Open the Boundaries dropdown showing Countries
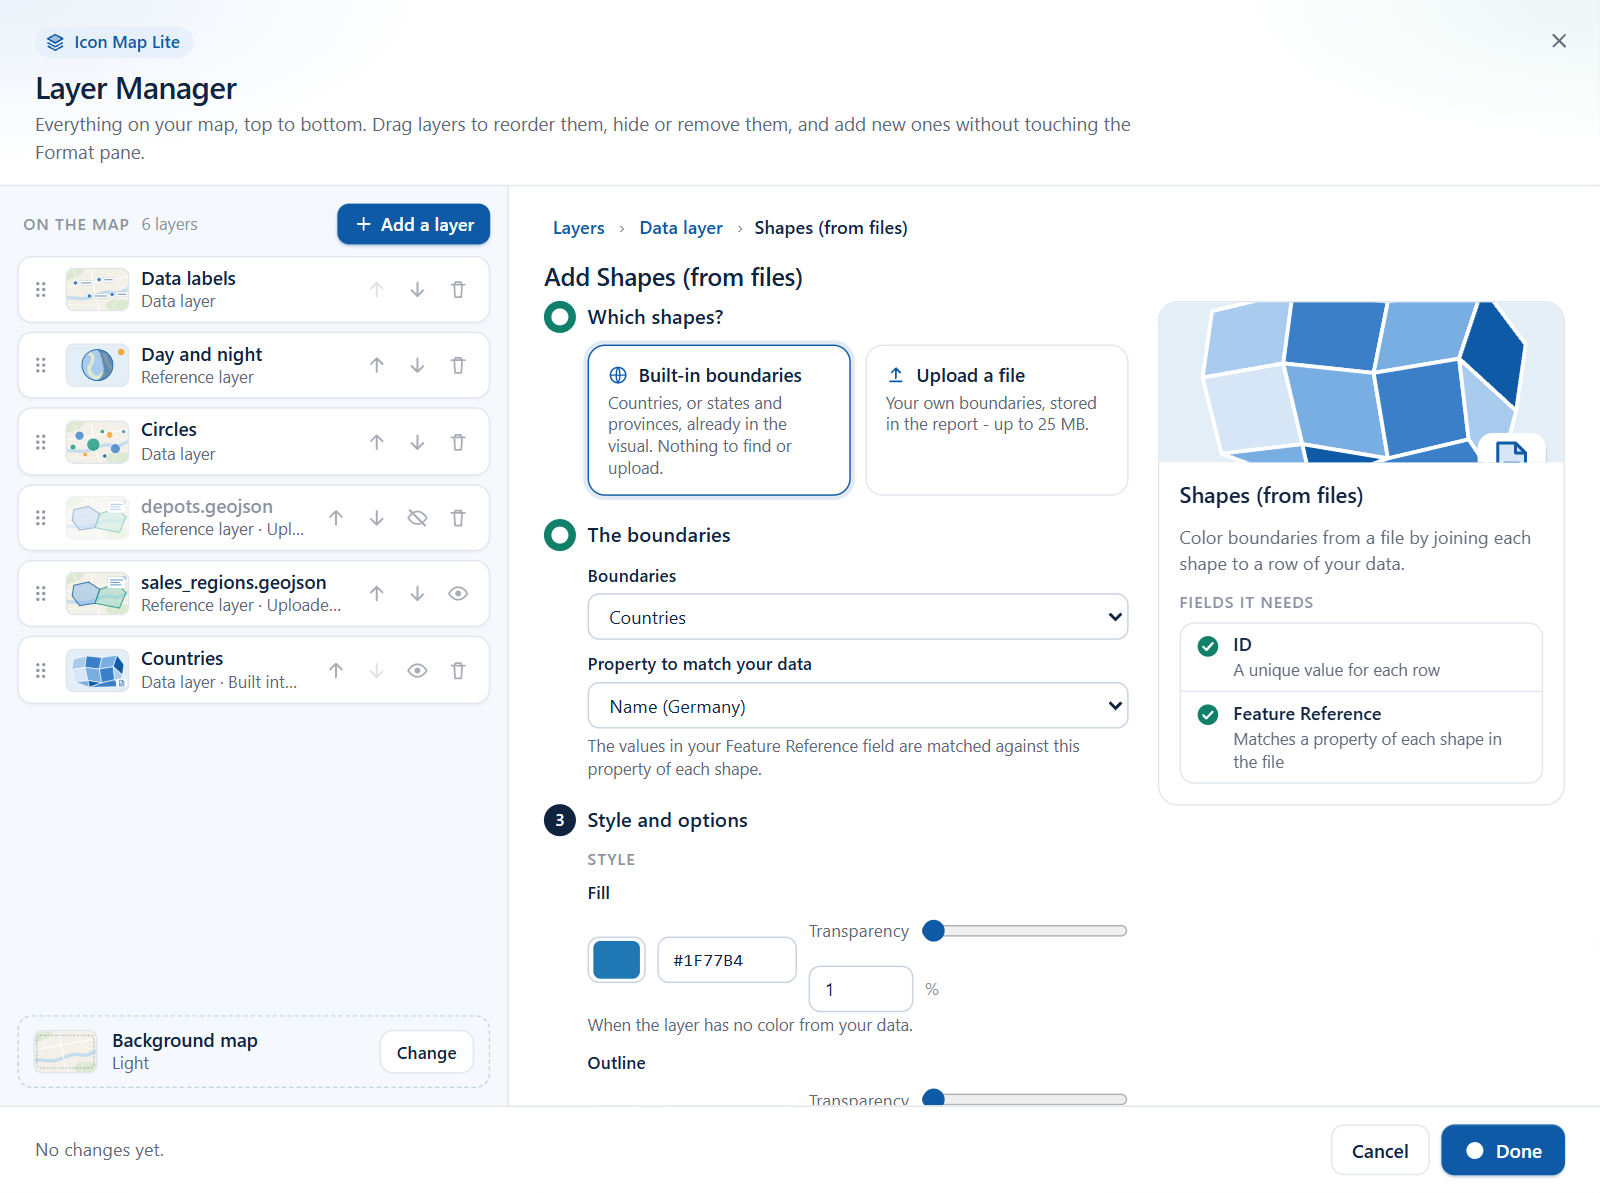The width and height of the screenshot is (1600, 1193). pyautogui.click(x=858, y=617)
